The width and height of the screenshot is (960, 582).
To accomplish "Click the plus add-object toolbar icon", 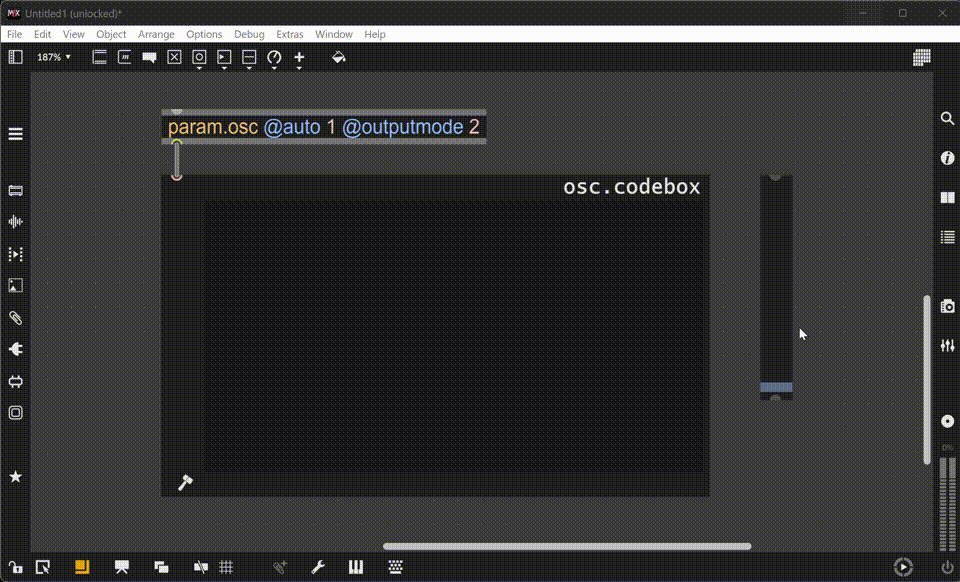I will [299, 56].
